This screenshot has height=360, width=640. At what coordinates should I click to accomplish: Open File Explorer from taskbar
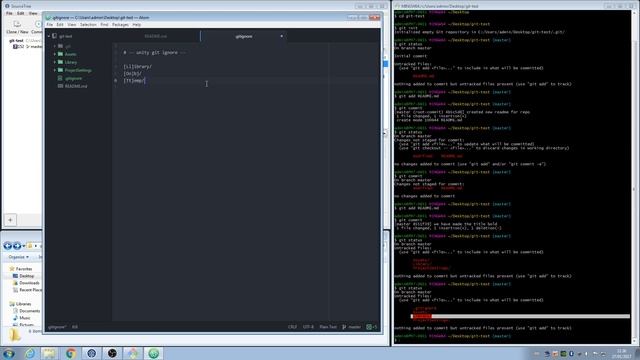(x=50, y=353)
